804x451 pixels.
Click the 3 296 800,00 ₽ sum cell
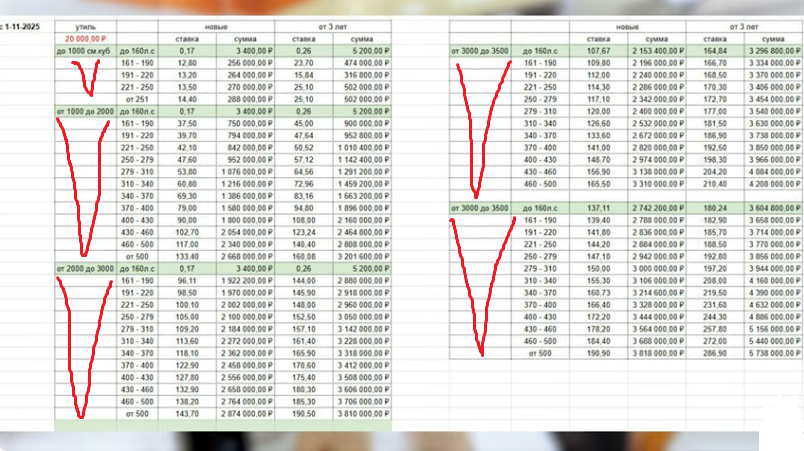[x=773, y=51]
